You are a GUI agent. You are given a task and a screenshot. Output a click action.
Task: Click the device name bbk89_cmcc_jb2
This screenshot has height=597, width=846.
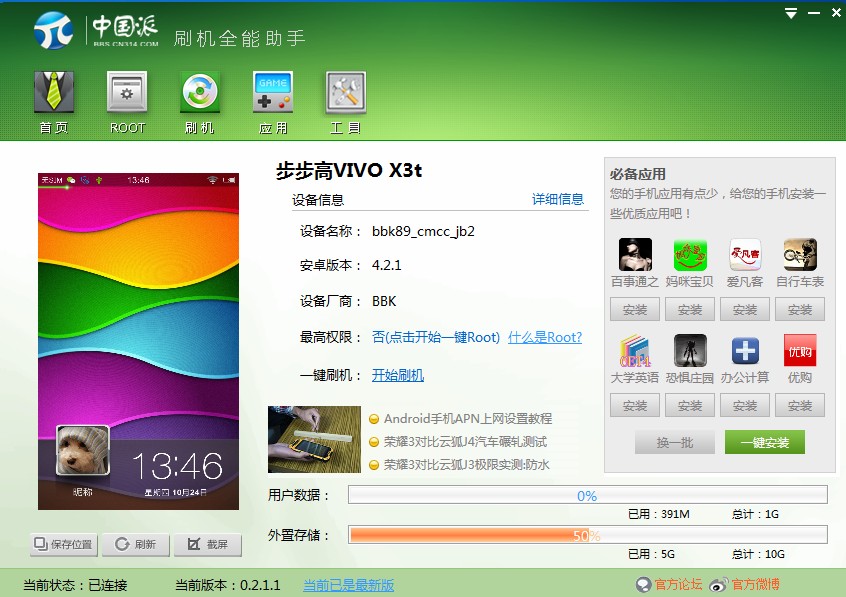[x=423, y=232]
